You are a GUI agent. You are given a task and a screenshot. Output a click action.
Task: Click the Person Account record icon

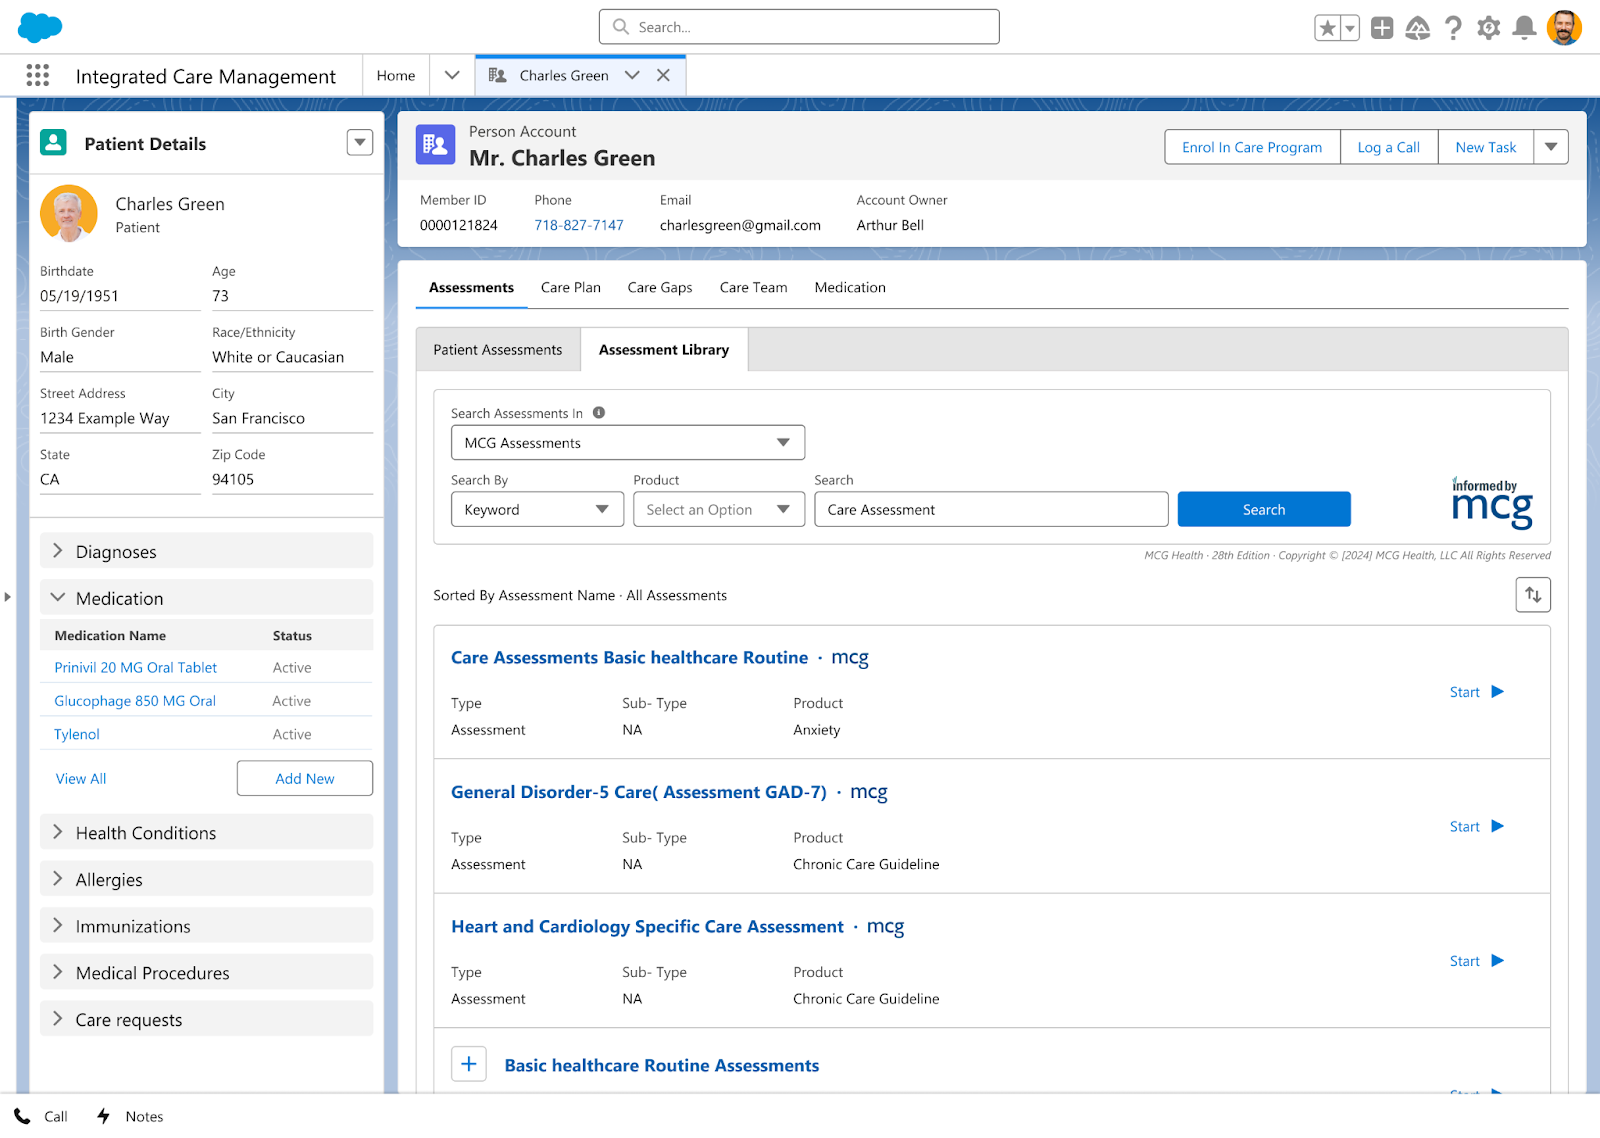click(x=435, y=145)
